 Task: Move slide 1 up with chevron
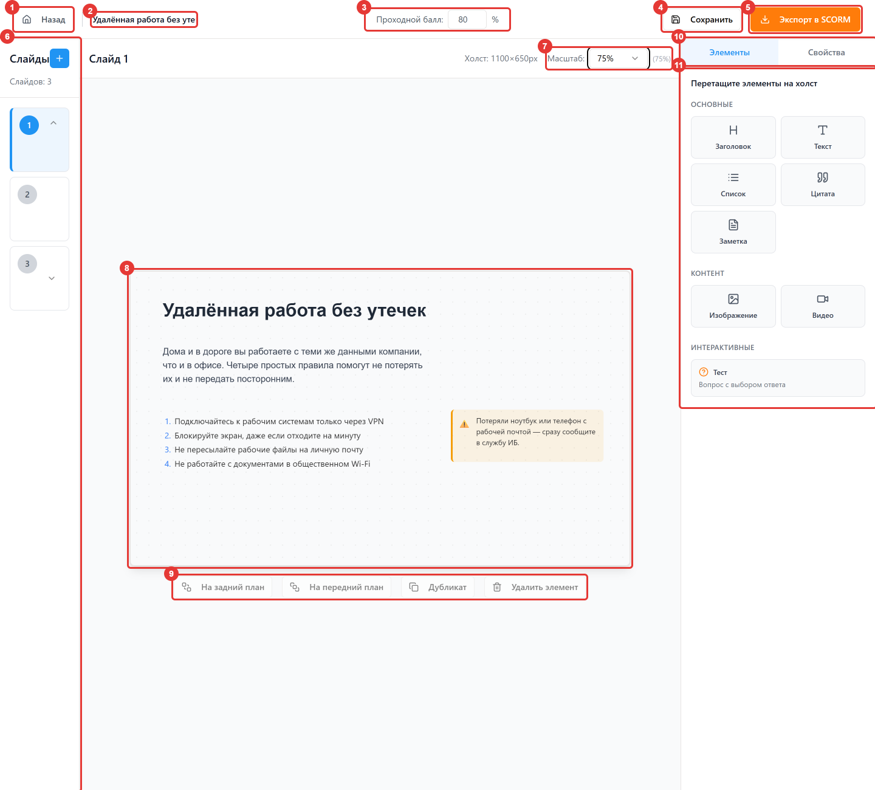pos(54,123)
